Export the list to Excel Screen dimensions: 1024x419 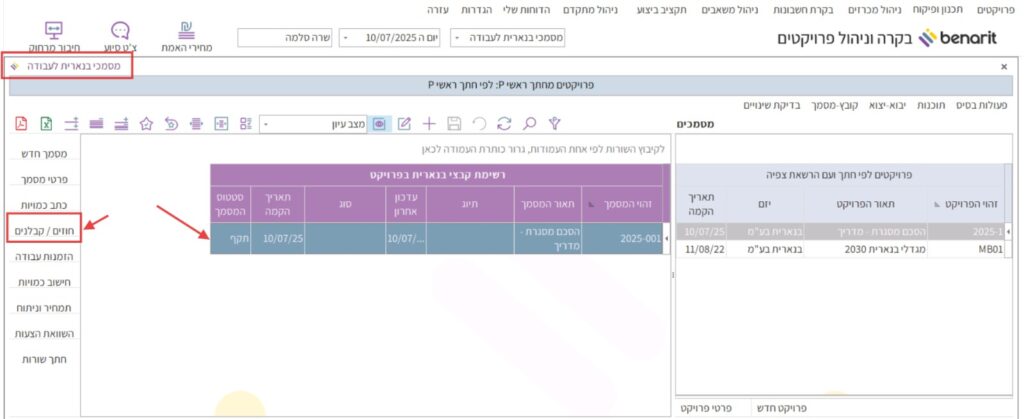pyautogui.click(x=46, y=124)
